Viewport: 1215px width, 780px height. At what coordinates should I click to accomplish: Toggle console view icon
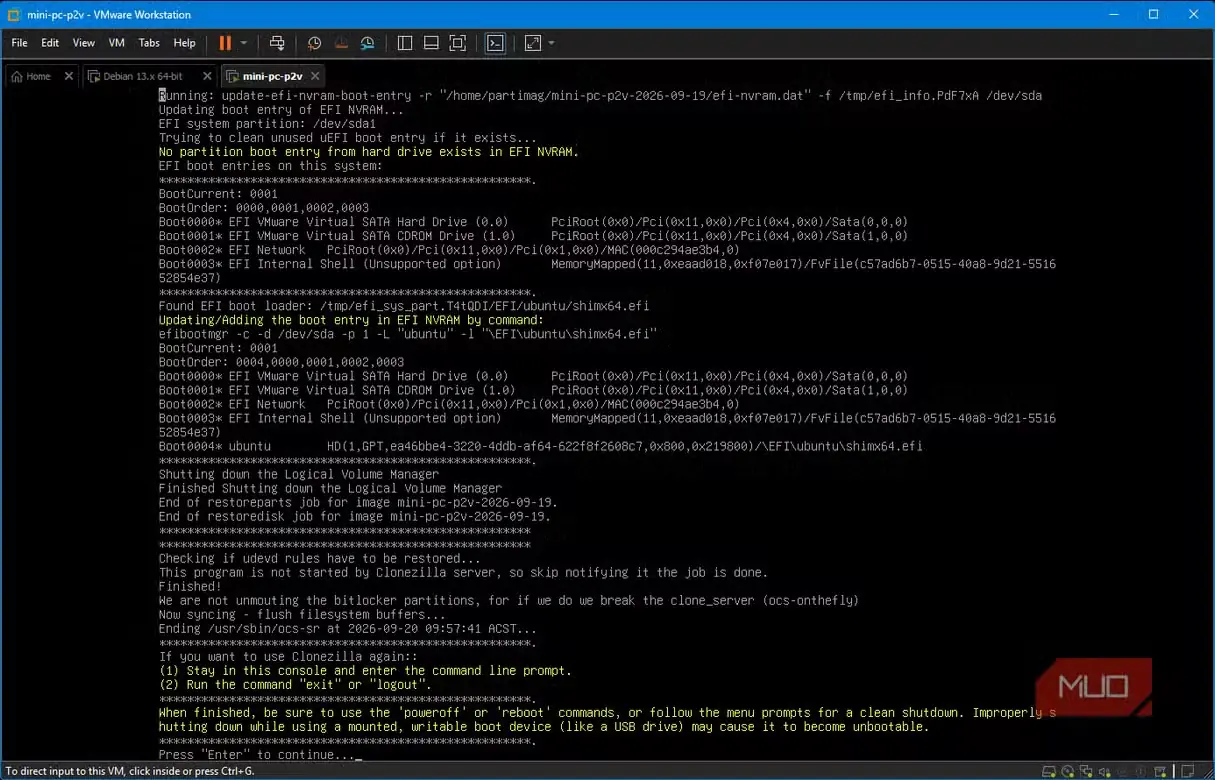pos(494,43)
